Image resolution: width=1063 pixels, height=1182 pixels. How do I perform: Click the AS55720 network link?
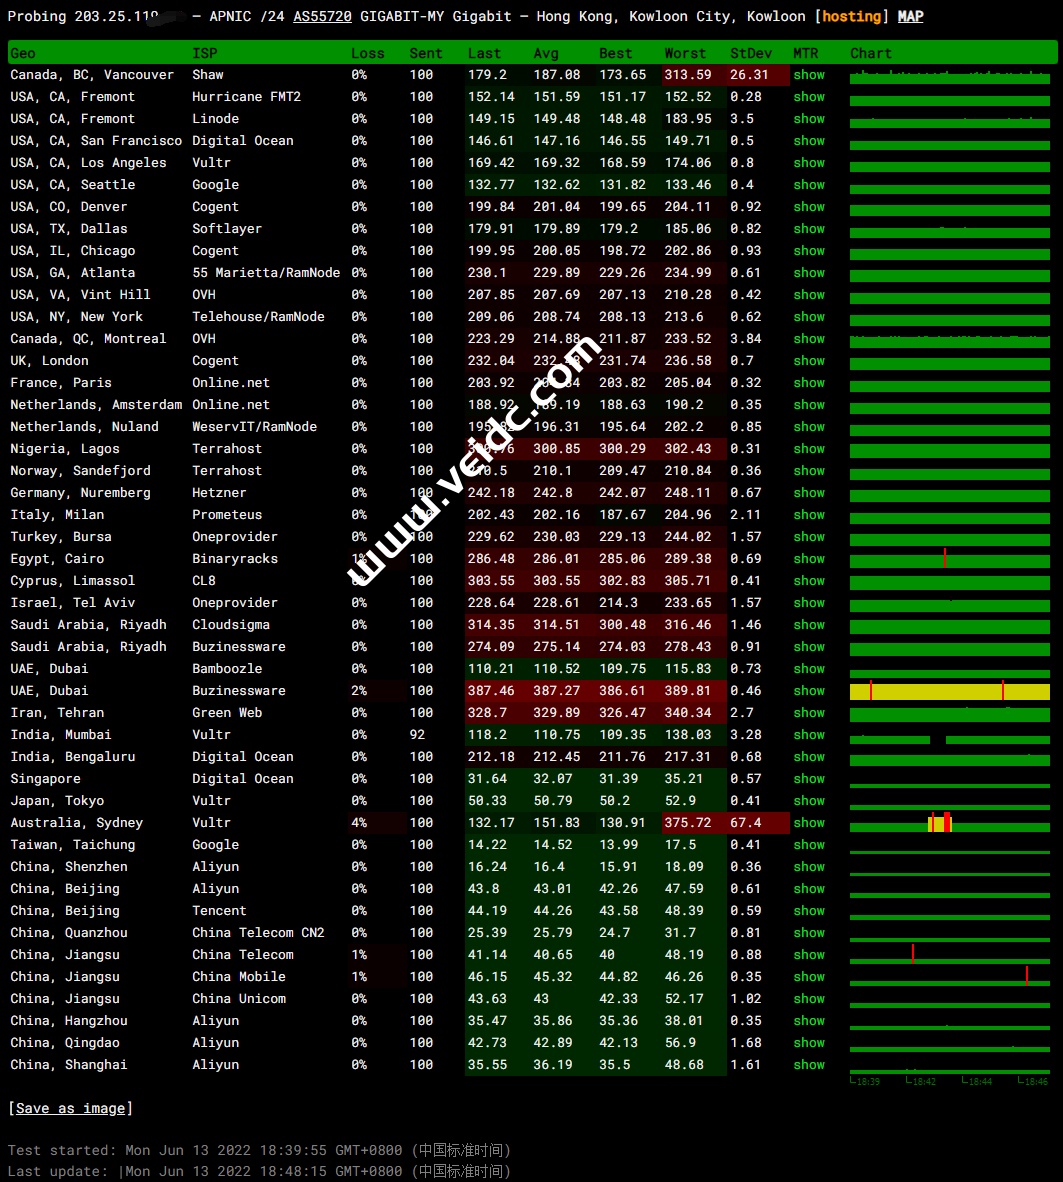[x=322, y=16]
